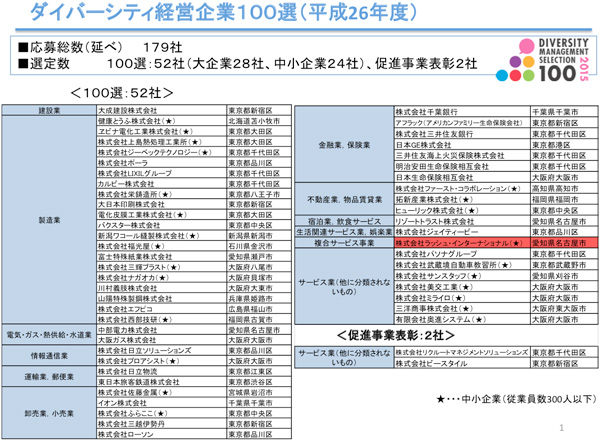The height and width of the screenshot is (446, 600).
Task: Click the 情報通信業 category cell
Action: pos(49,356)
